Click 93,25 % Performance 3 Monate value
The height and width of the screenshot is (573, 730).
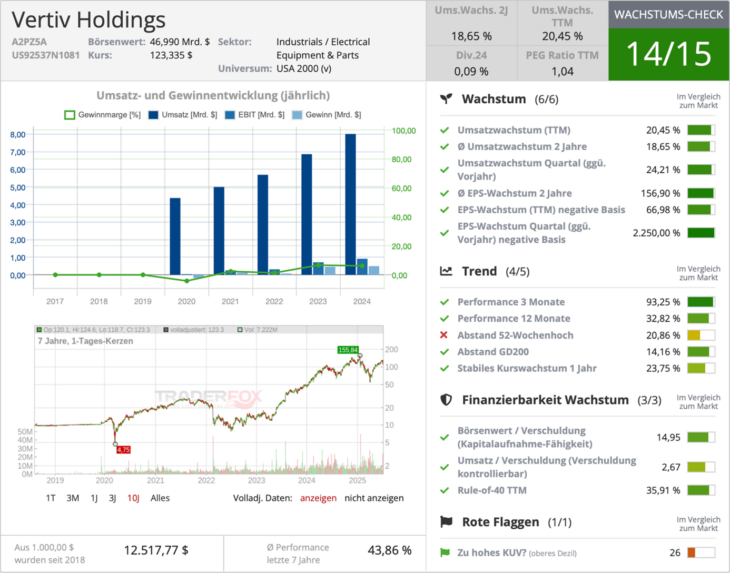[x=663, y=302]
